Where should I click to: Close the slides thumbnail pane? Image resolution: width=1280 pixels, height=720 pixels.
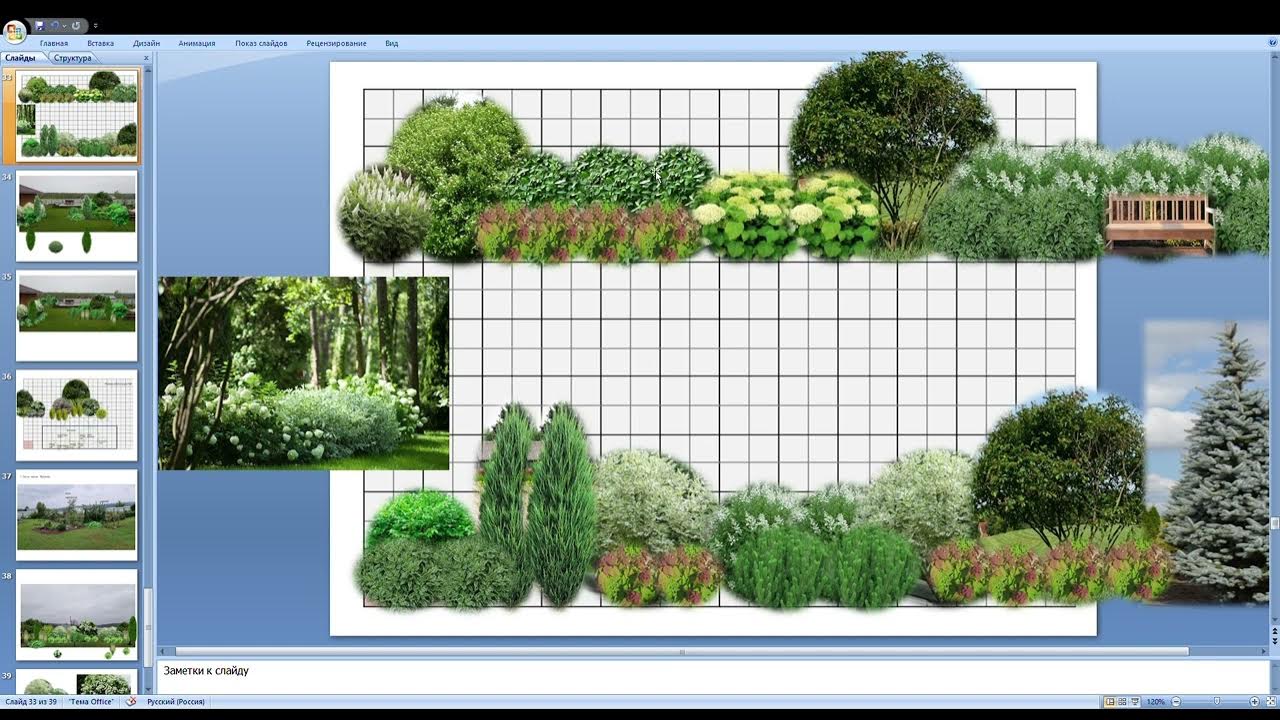pyautogui.click(x=146, y=58)
